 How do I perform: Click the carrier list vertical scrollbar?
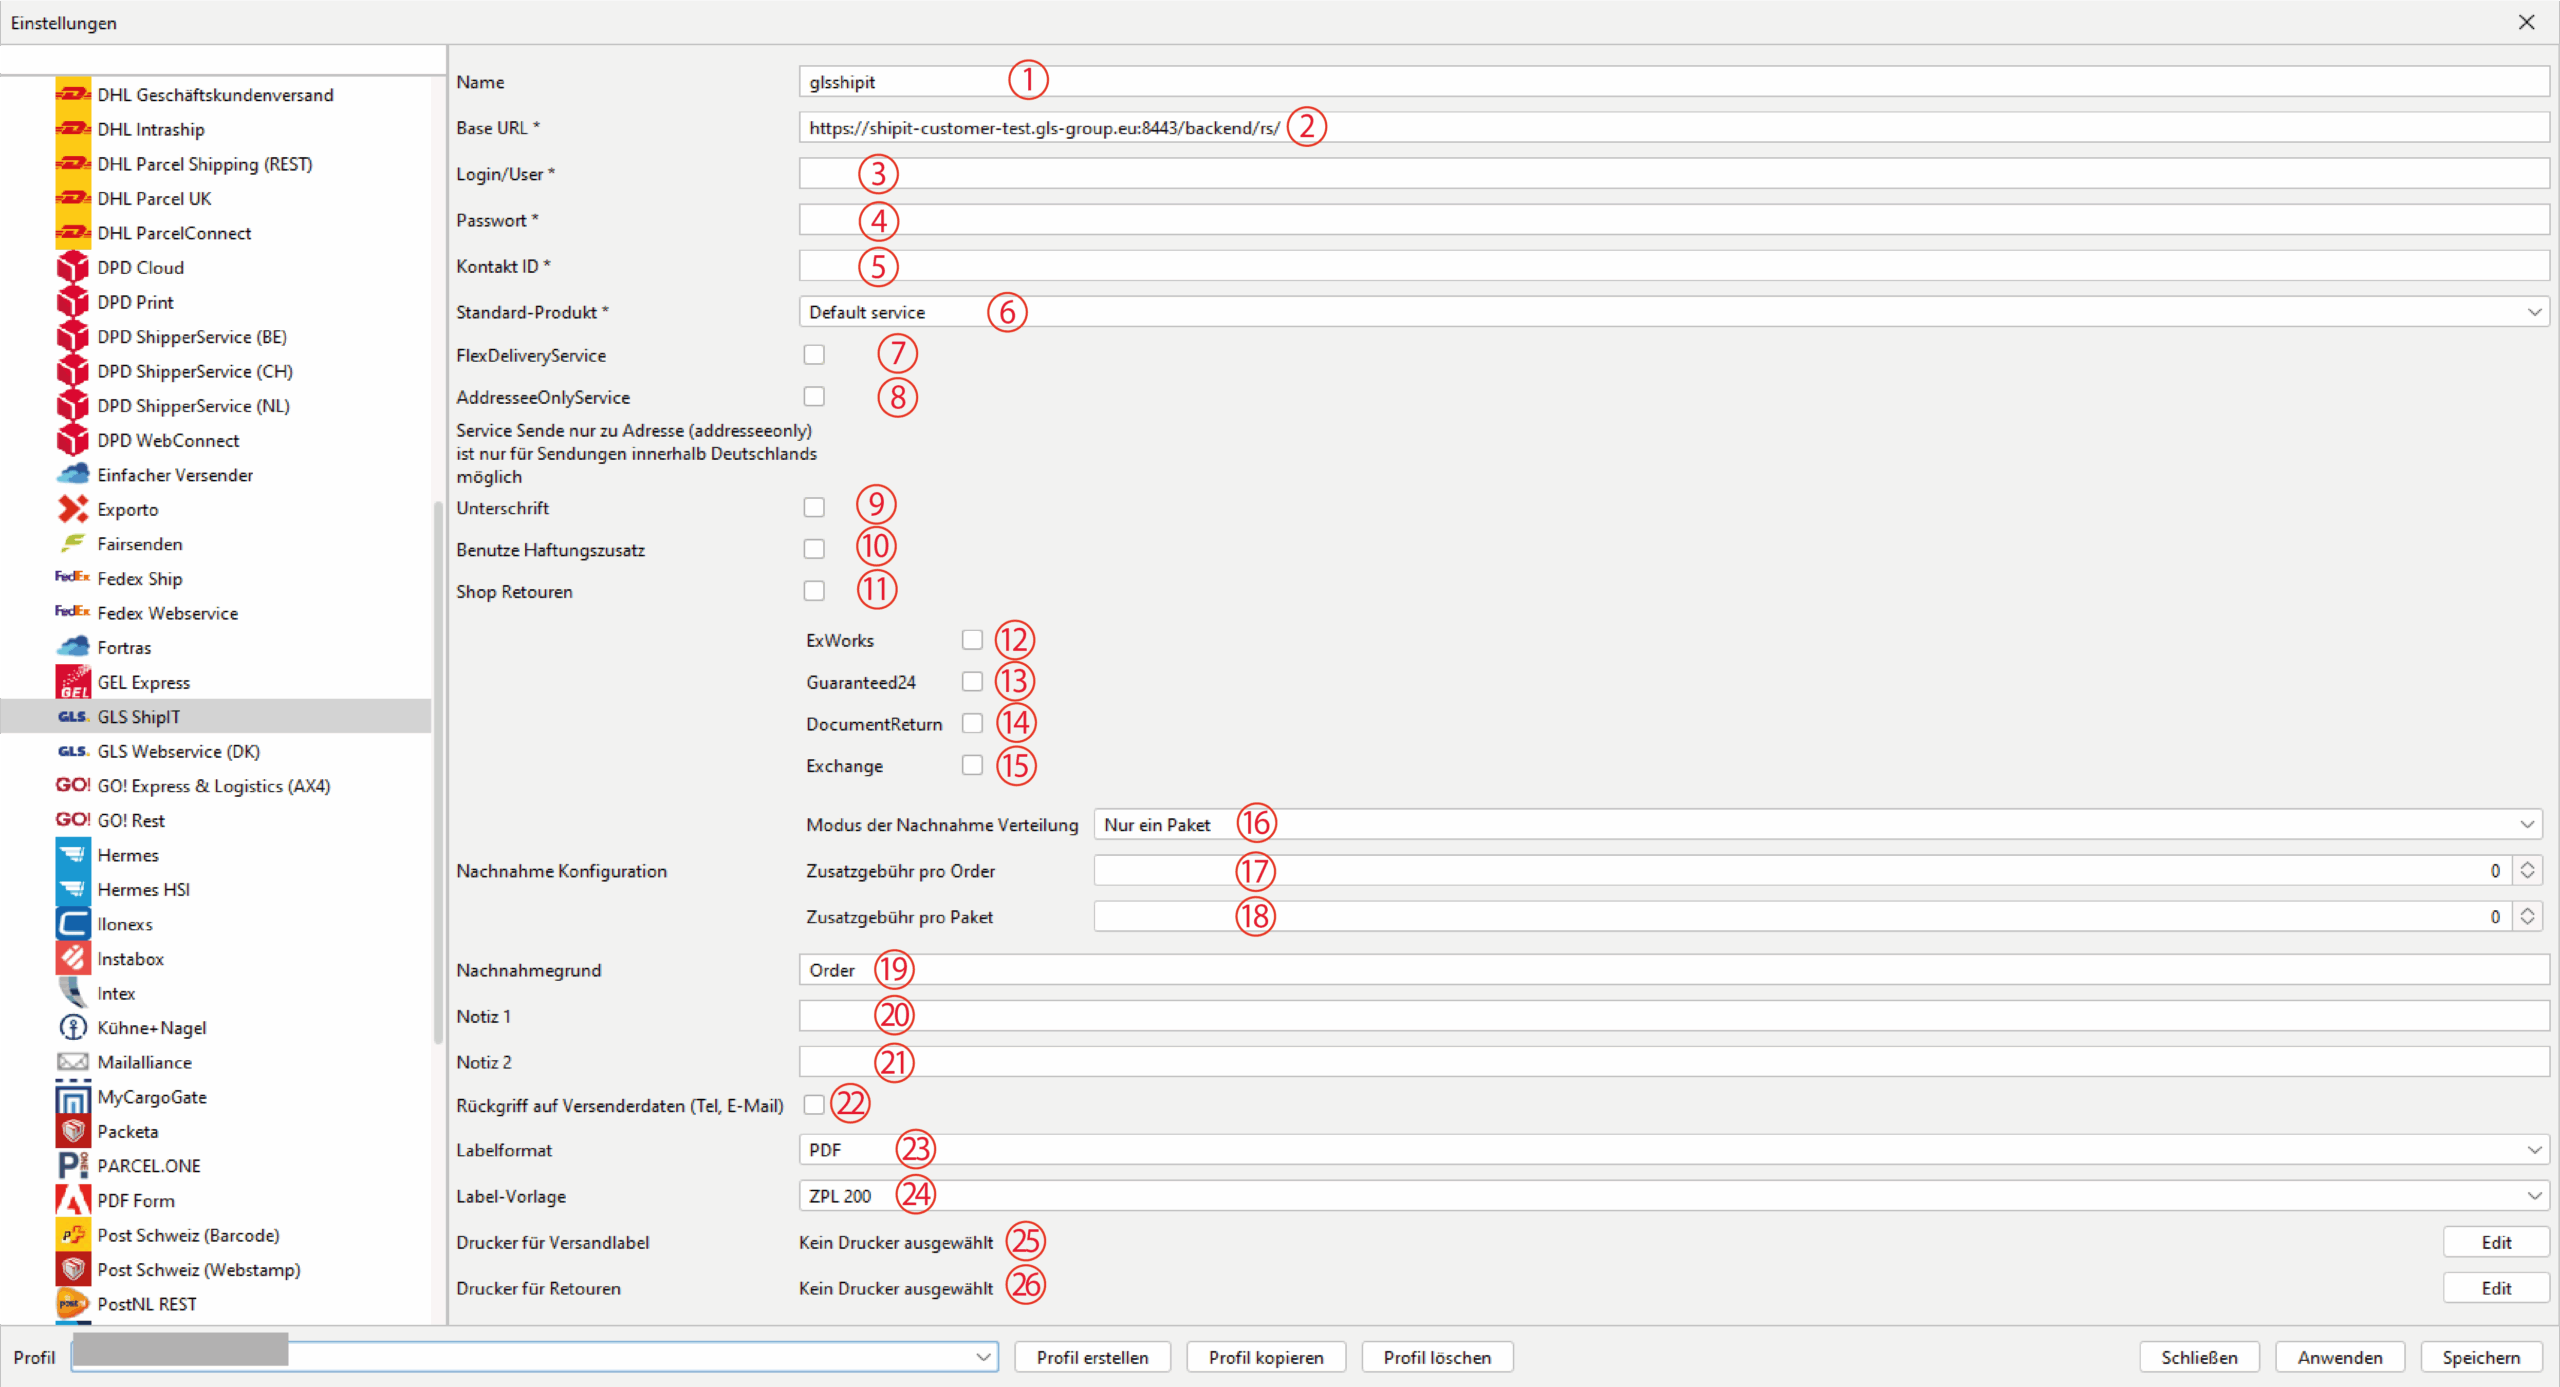coord(438,772)
